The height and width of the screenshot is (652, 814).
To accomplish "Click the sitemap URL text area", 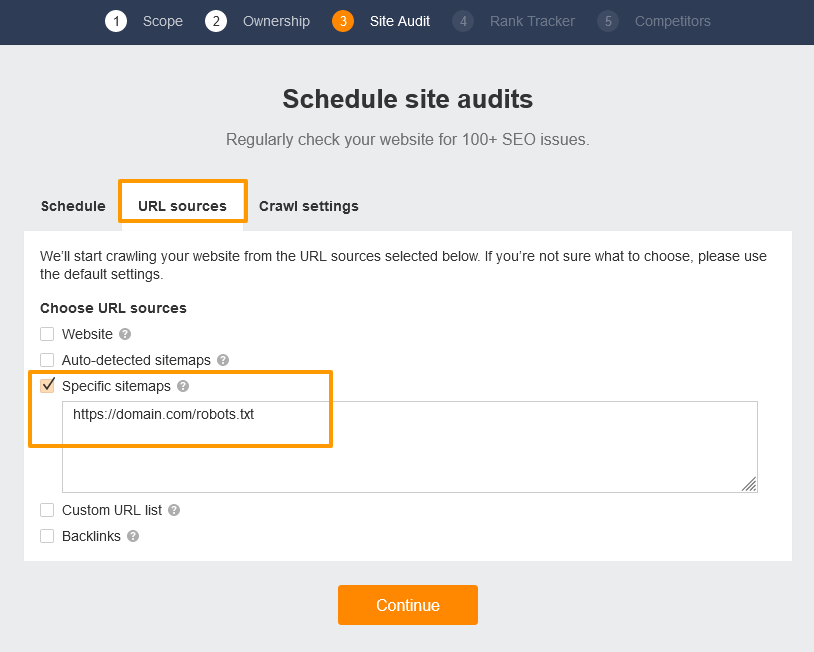I will [410, 447].
